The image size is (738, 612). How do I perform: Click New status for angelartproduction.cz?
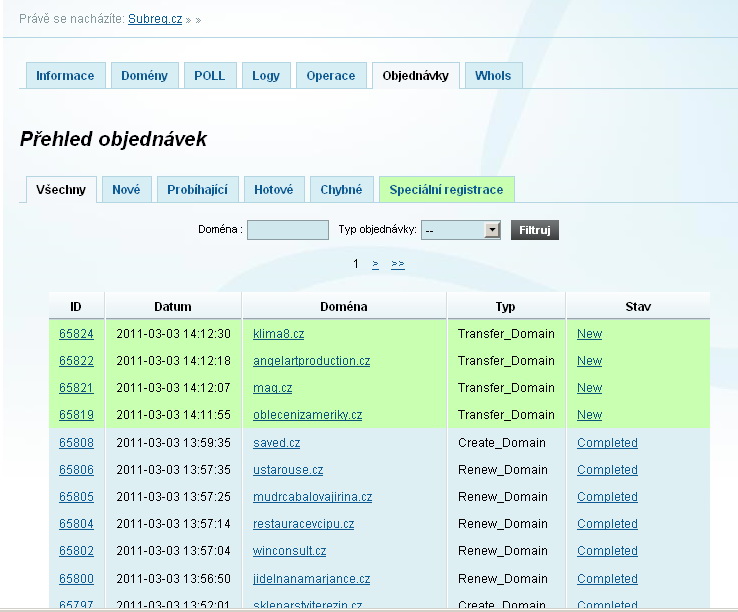point(589,361)
